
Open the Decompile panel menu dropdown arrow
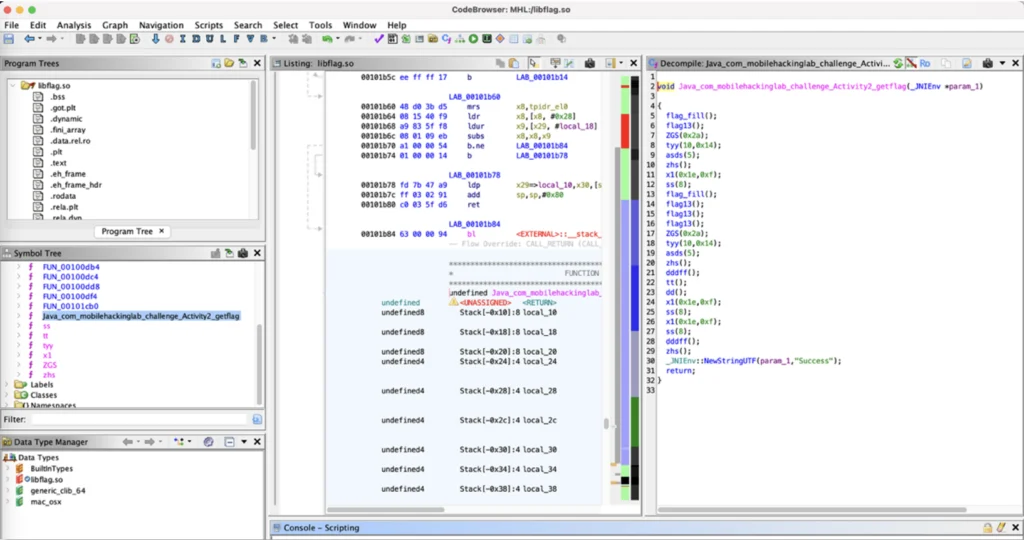1002,63
